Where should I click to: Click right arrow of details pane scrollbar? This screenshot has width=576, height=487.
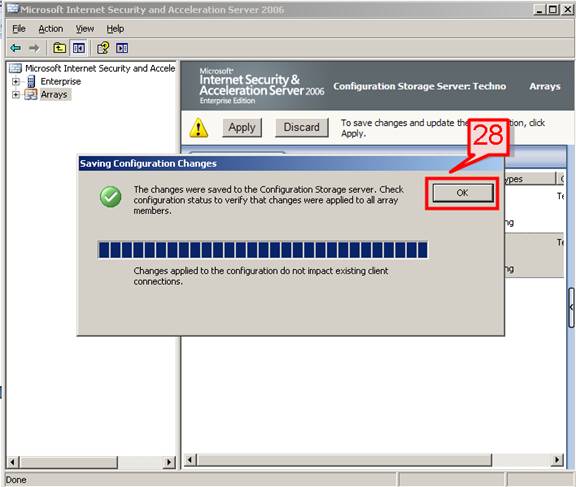click(557, 460)
